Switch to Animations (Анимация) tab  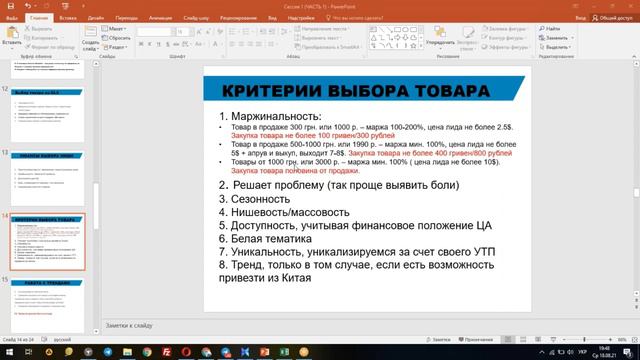pyautogui.click(x=160, y=18)
